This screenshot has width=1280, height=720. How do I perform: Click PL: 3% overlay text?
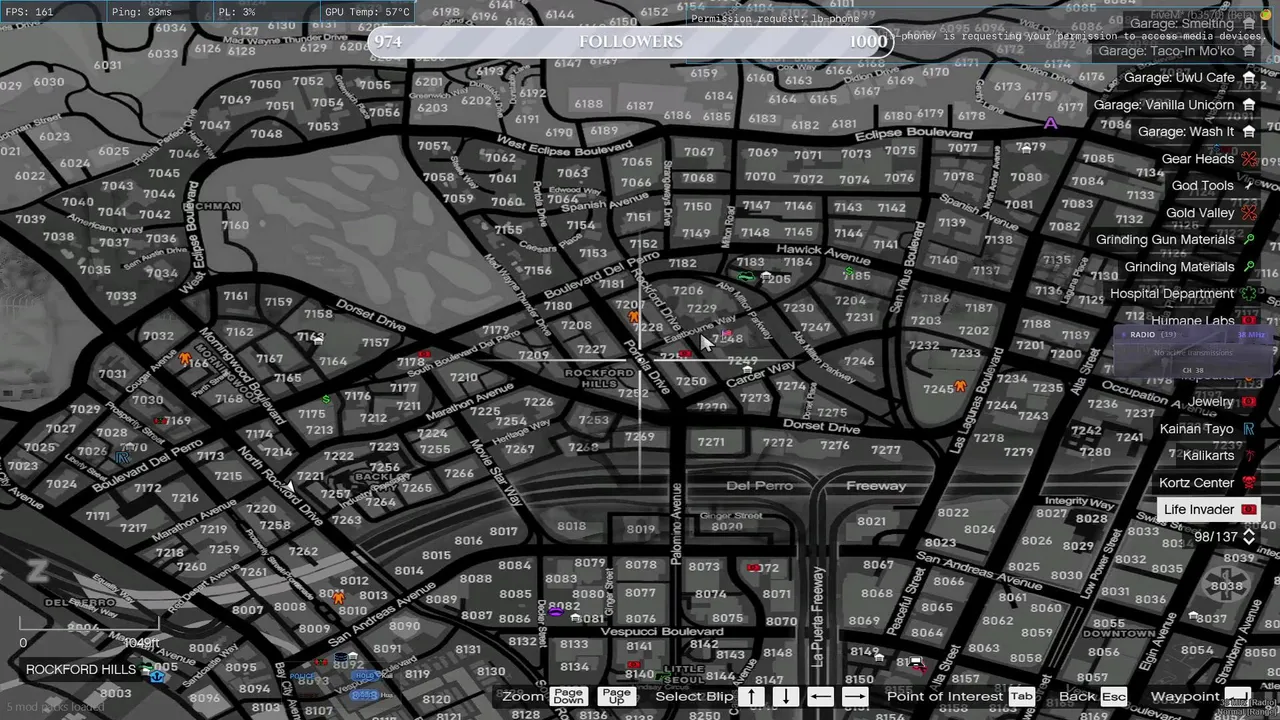click(236, 12)
